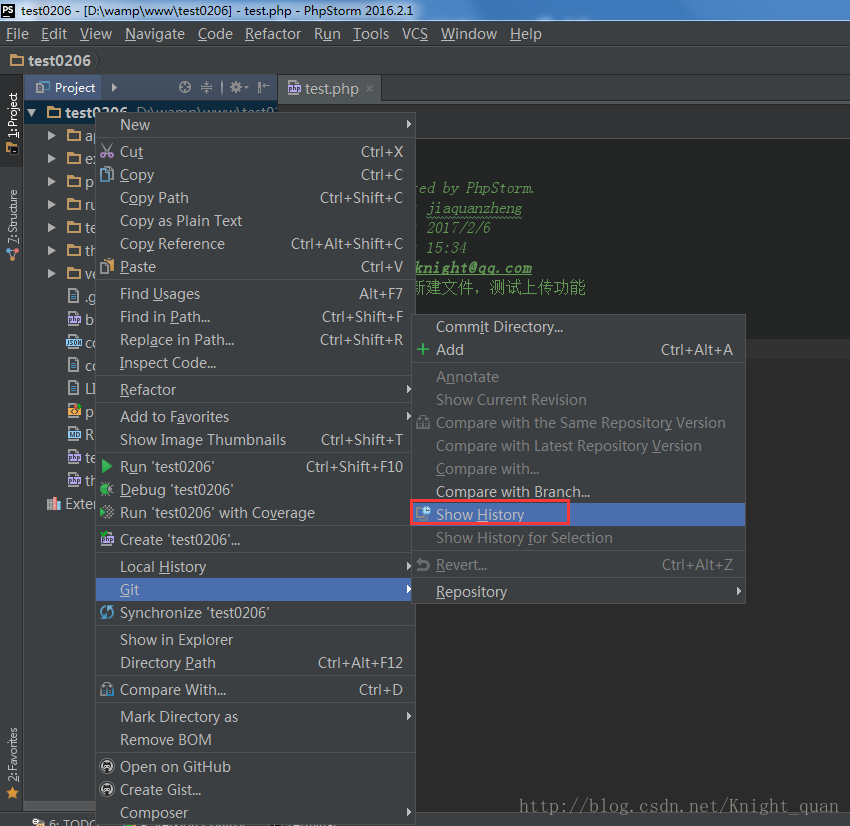Open the Tools menu

tap(371, 34)
